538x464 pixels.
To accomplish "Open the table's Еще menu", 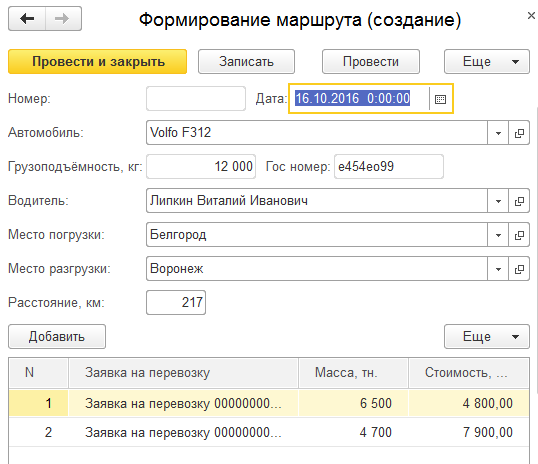I will (487, 336).
